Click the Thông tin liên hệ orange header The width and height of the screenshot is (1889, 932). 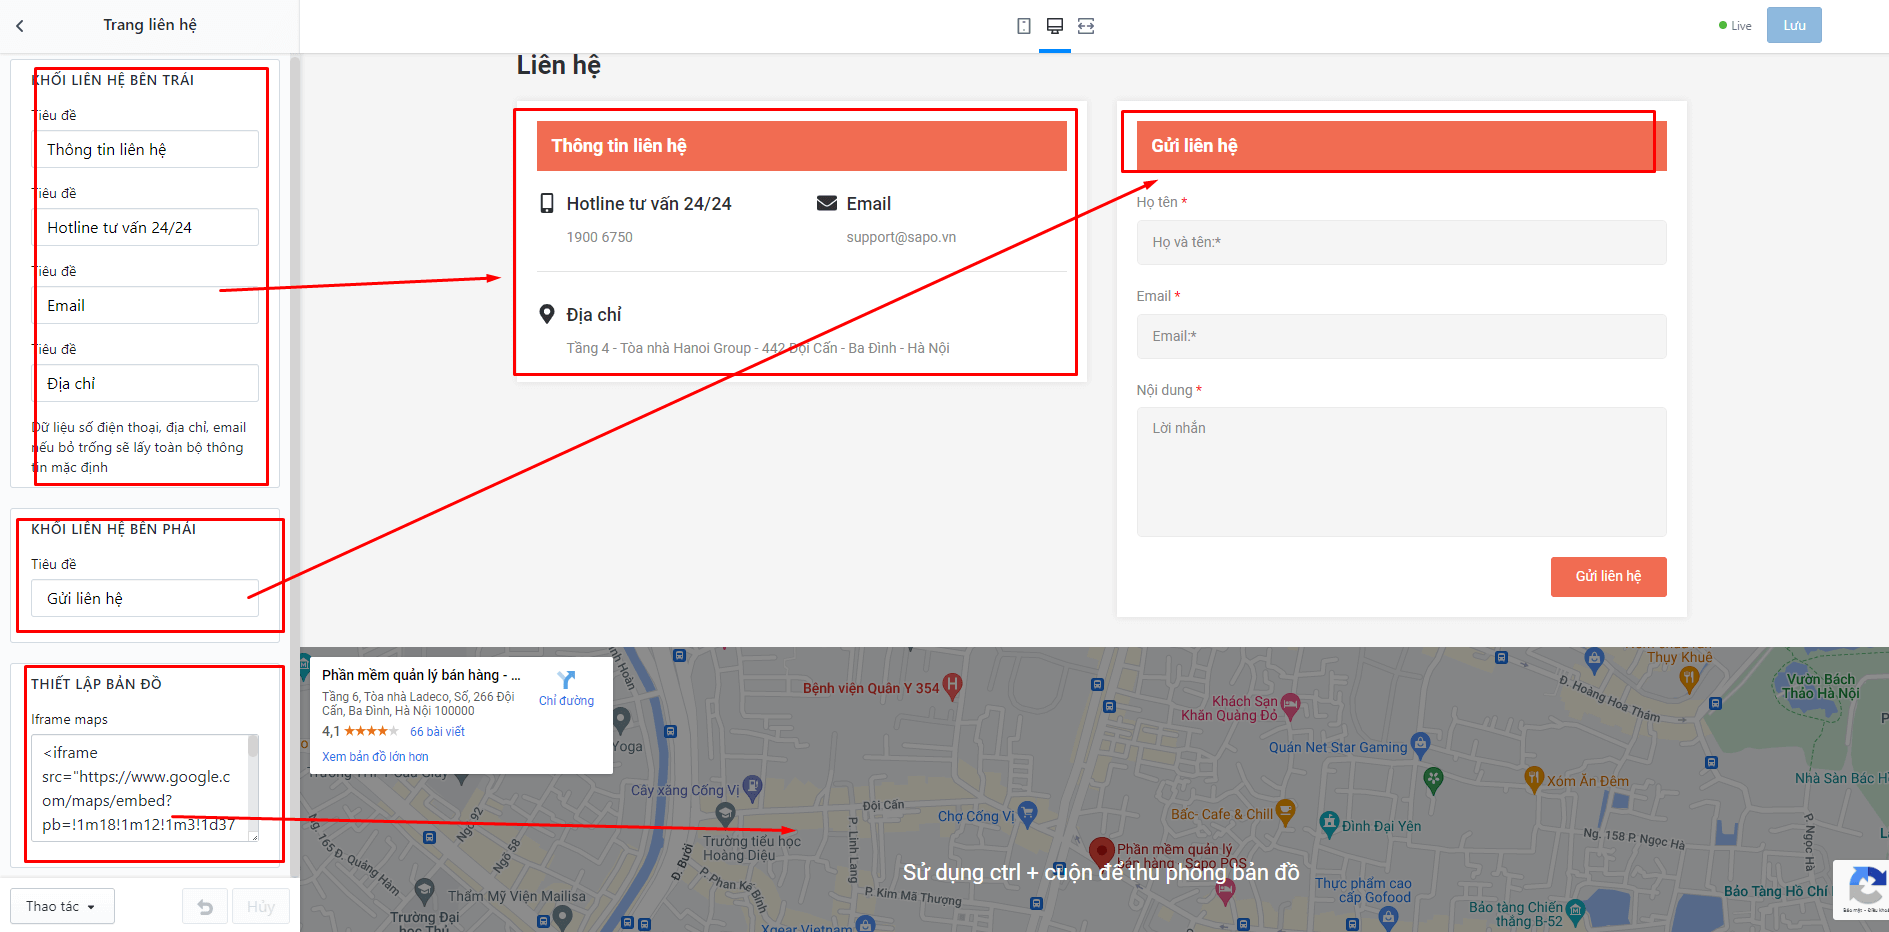pyautogui.click(x=802, y=146)
